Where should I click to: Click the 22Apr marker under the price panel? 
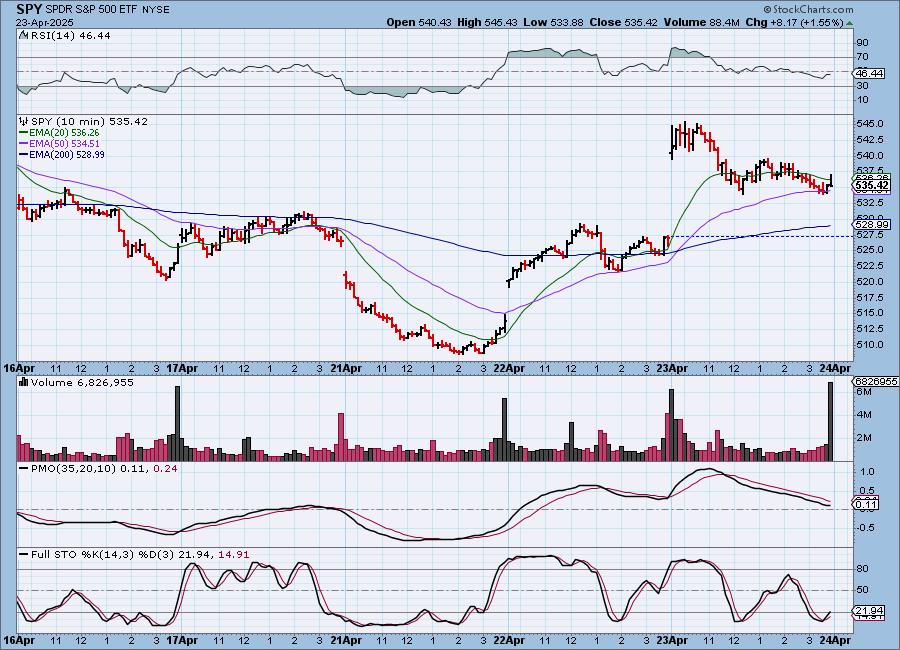pyautogui.click(x=509, y=368)
